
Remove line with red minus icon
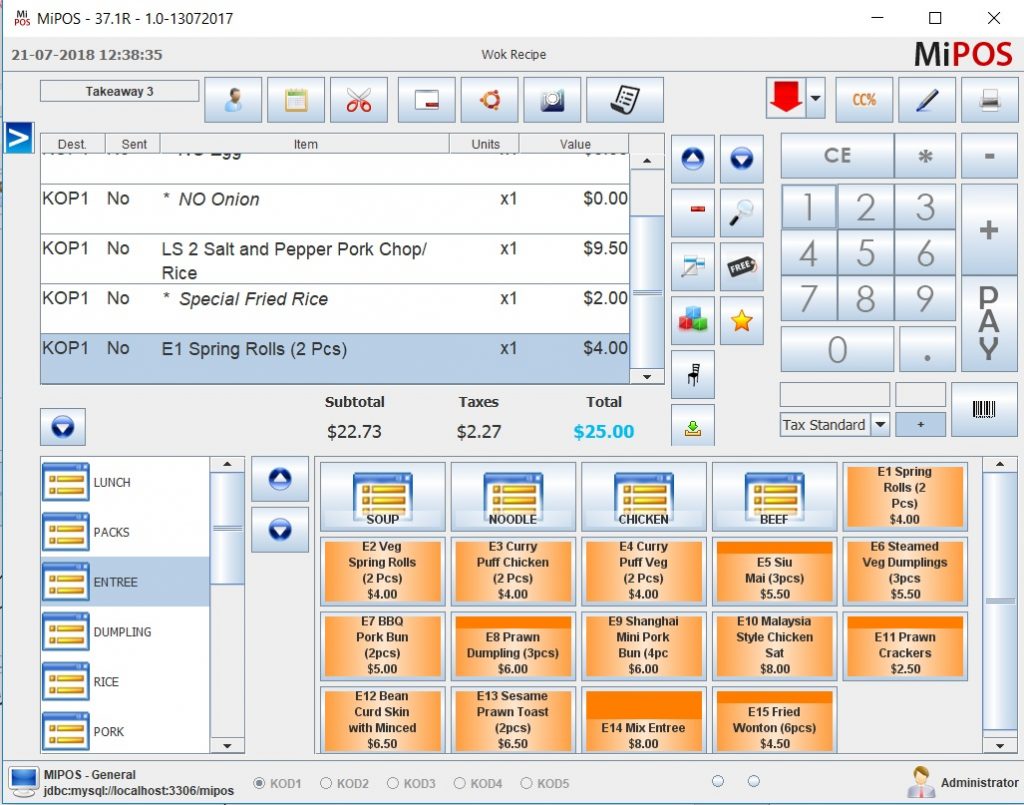tap(693, 212)
